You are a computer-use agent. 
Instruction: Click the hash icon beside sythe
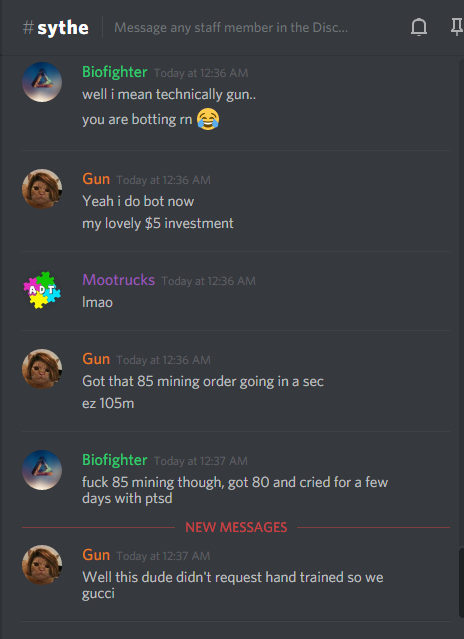click(28, 28)
